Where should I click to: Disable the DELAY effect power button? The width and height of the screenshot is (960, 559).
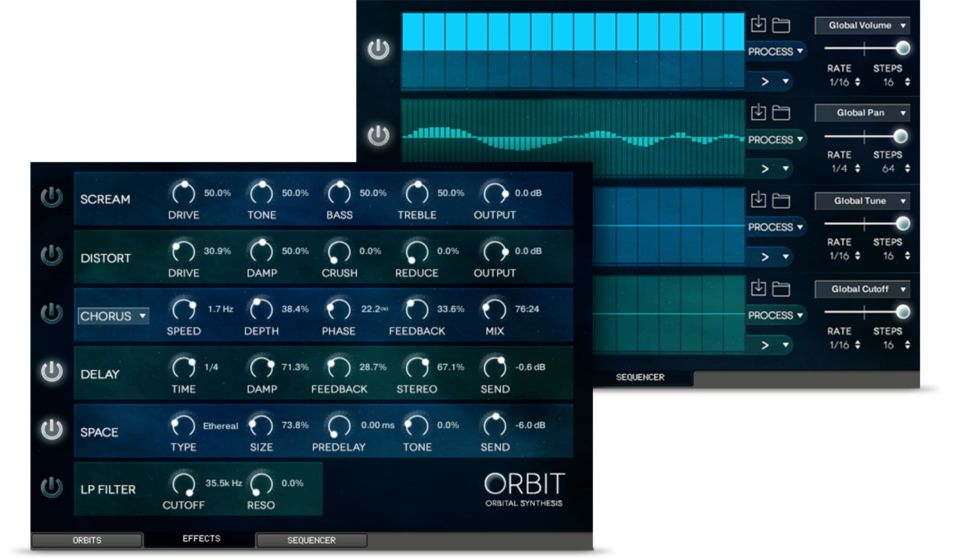pyautogui.click(x=51, y=372)
